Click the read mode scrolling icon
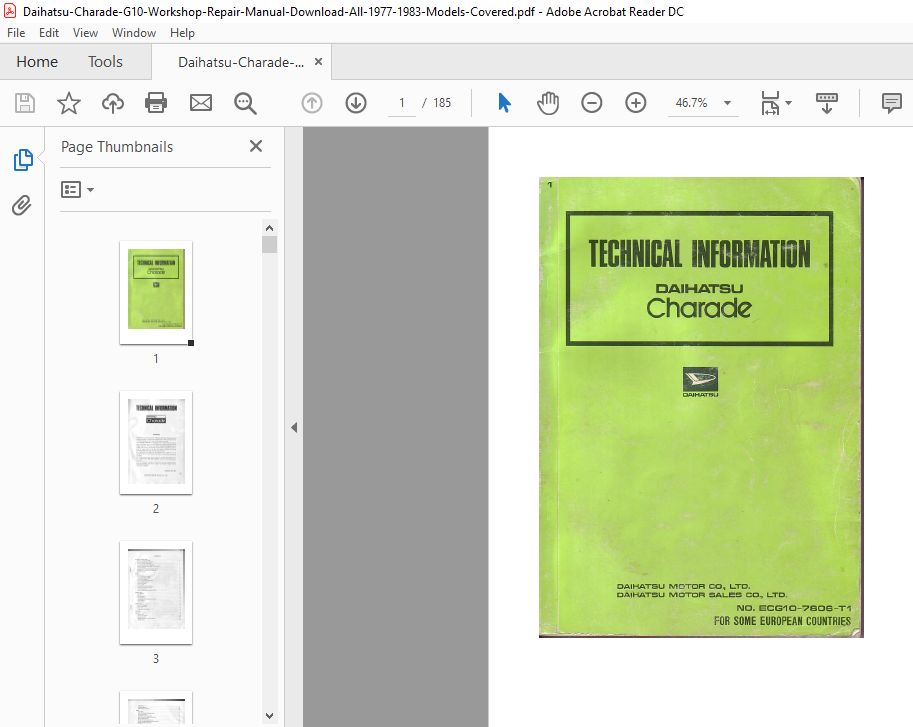This screenshot has width=913, height=727. (x=827, y=103)
